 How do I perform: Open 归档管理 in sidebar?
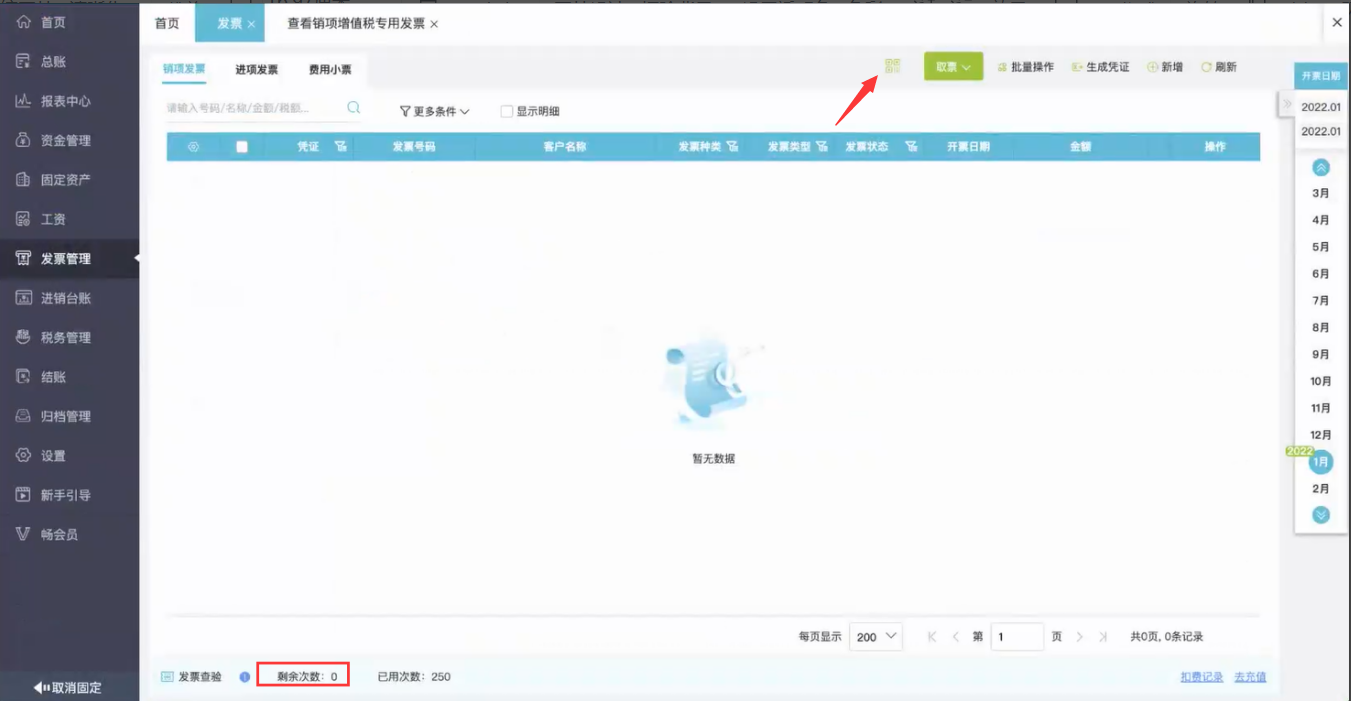pos(69,416)
